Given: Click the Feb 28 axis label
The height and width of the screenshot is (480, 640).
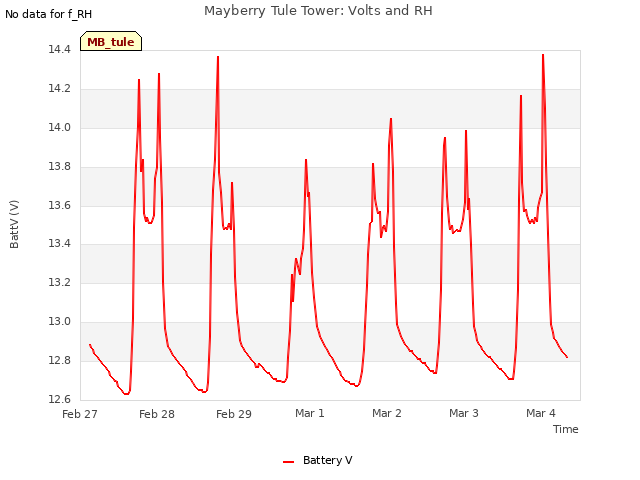Looking at the screenshot, I should point(157,414).
